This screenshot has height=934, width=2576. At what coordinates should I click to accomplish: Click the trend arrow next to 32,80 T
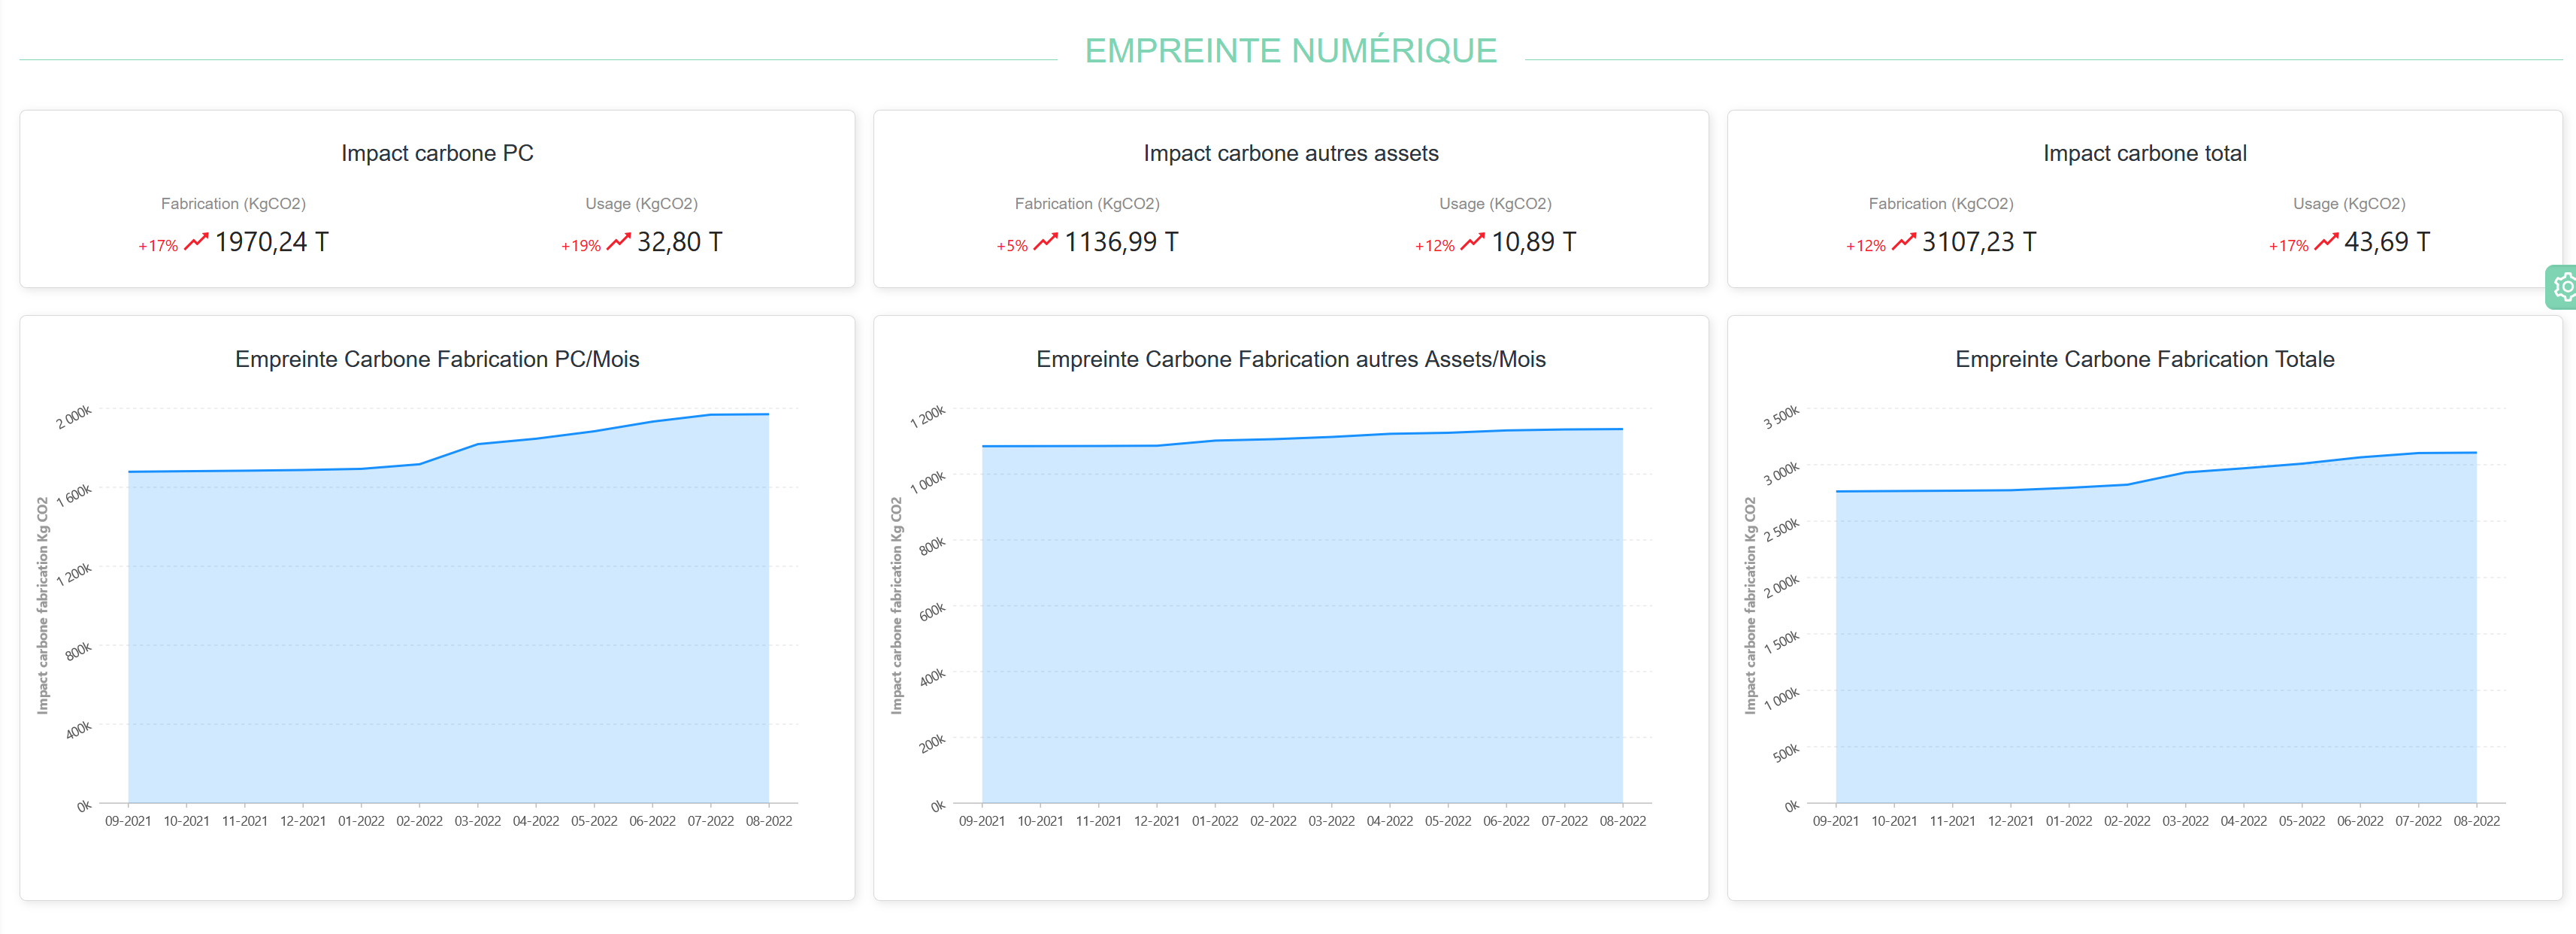click(618, 242)
